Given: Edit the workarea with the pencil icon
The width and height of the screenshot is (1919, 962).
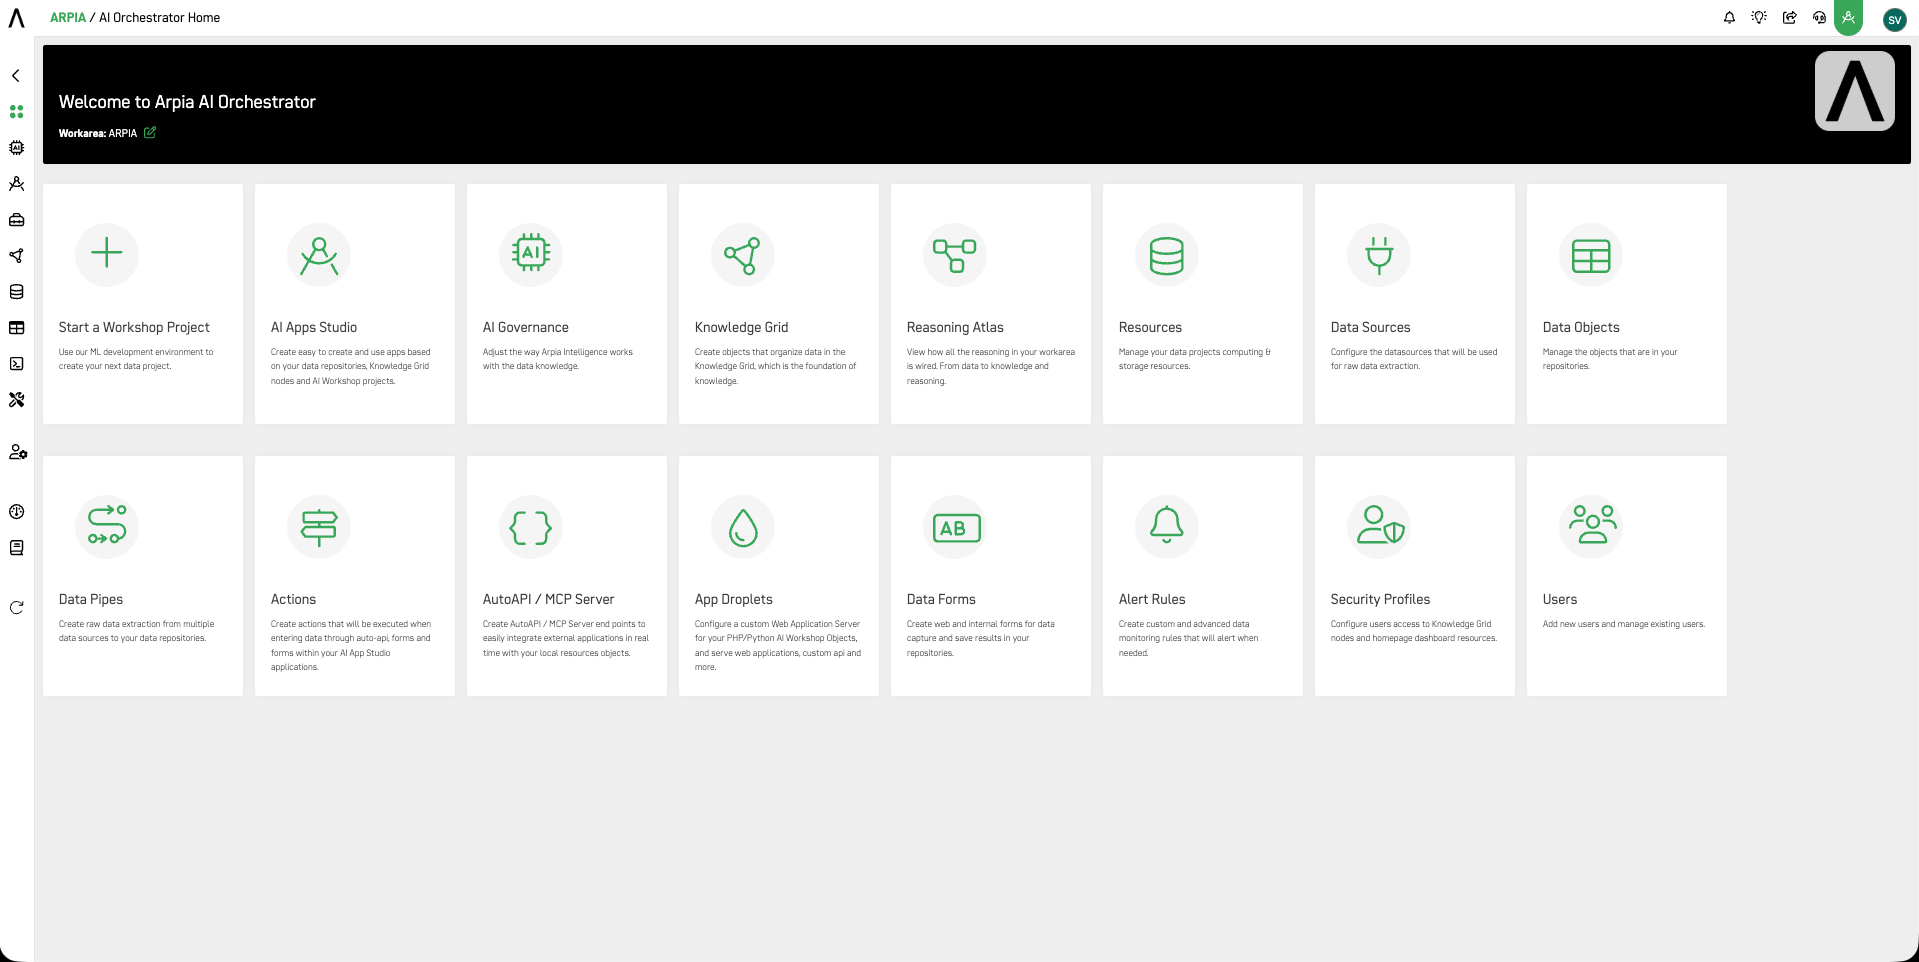Looking at the screenshot, I should tap(150, 132).
